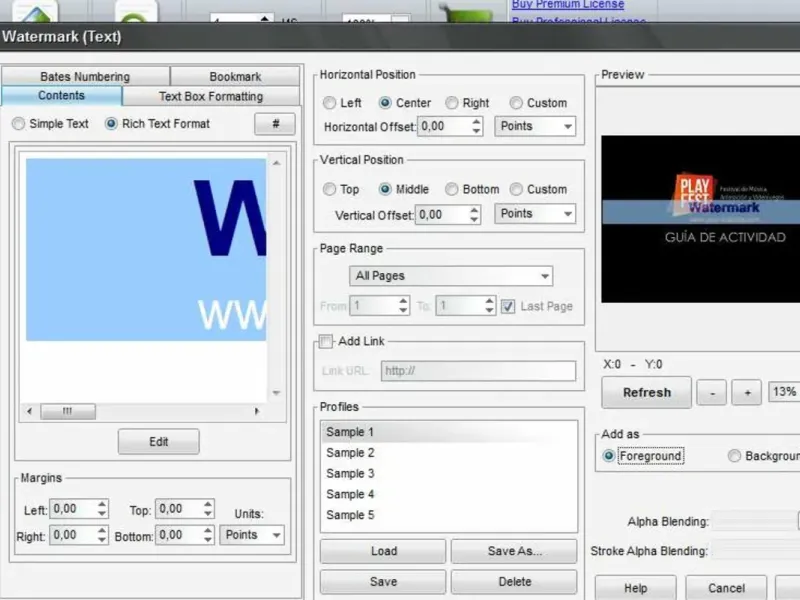Image resolution: width=800 pixels, height=600 pixels.
Task: Click Save profile button
Action: (383, 582)
